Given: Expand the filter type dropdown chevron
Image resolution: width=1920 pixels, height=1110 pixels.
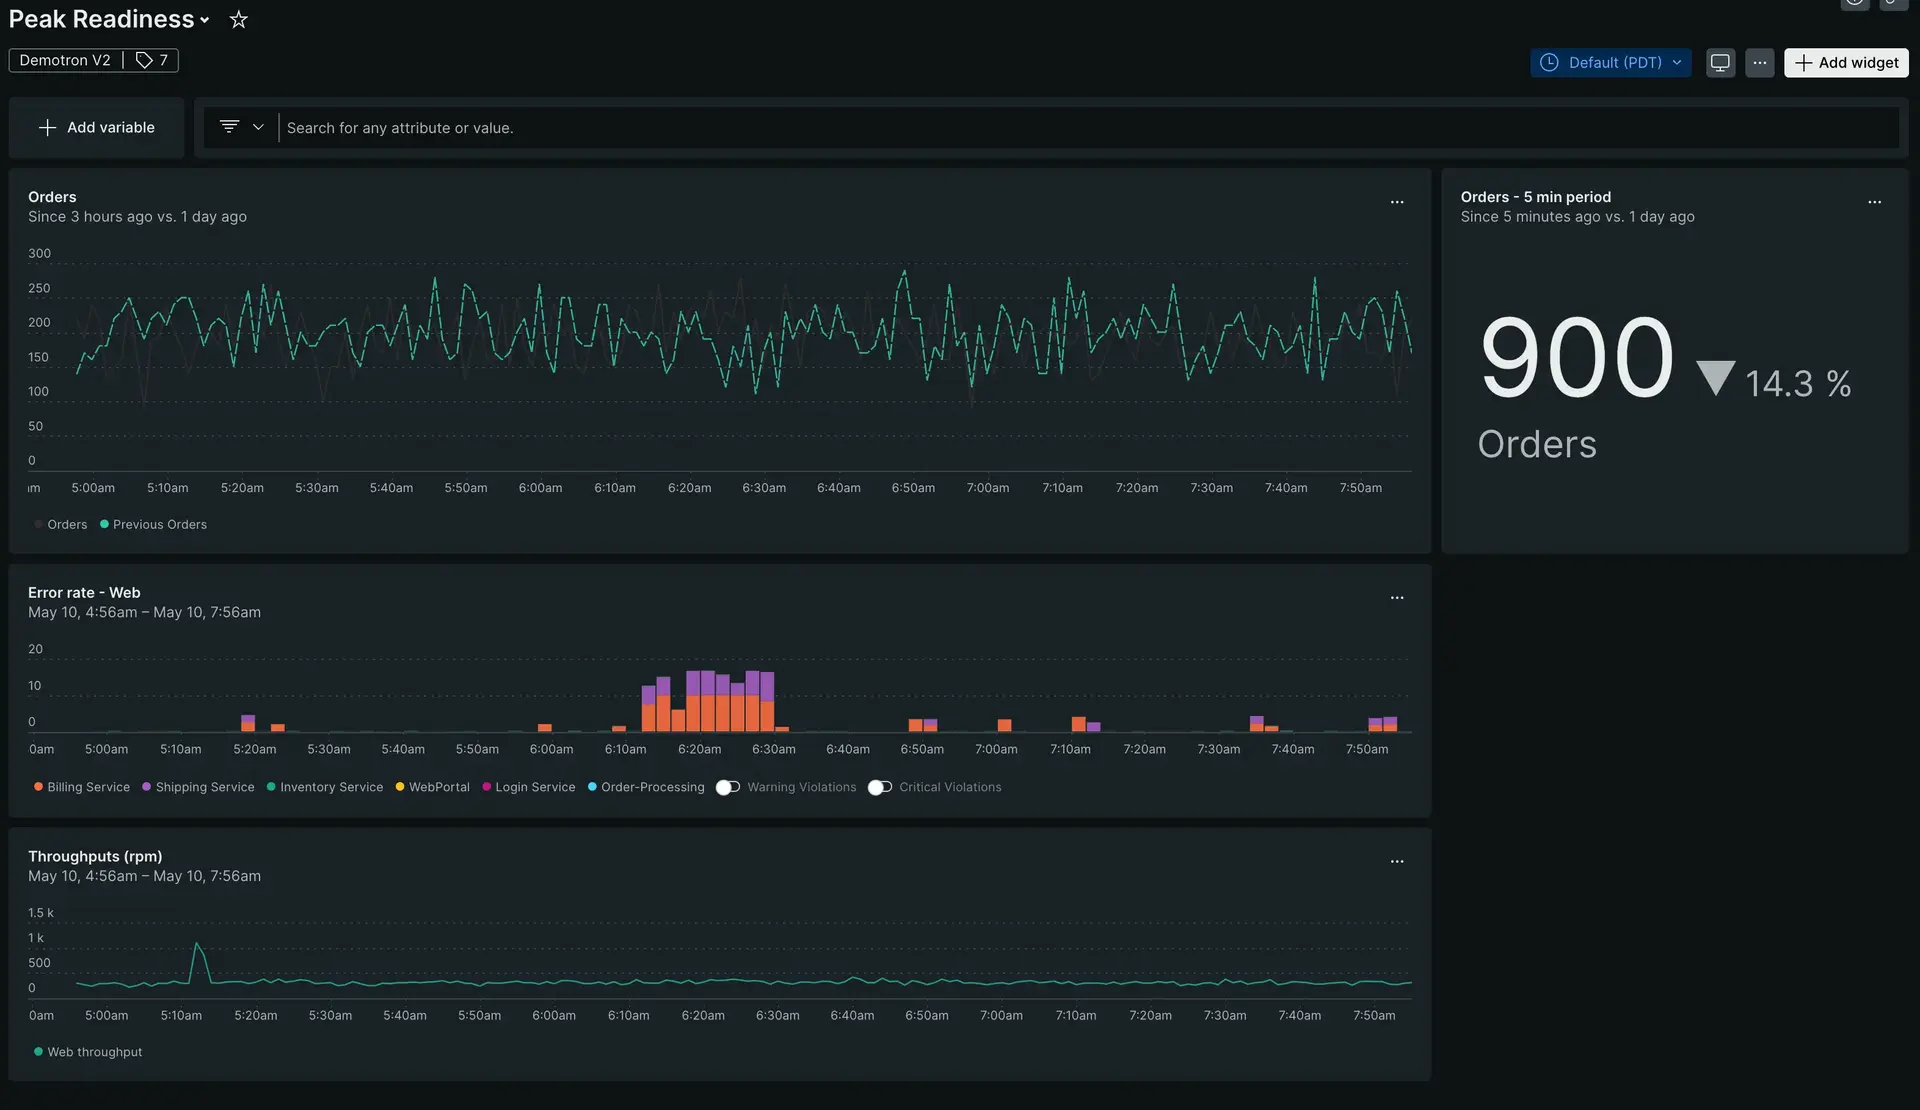Looking at the screenshot, I should (258, 128).
